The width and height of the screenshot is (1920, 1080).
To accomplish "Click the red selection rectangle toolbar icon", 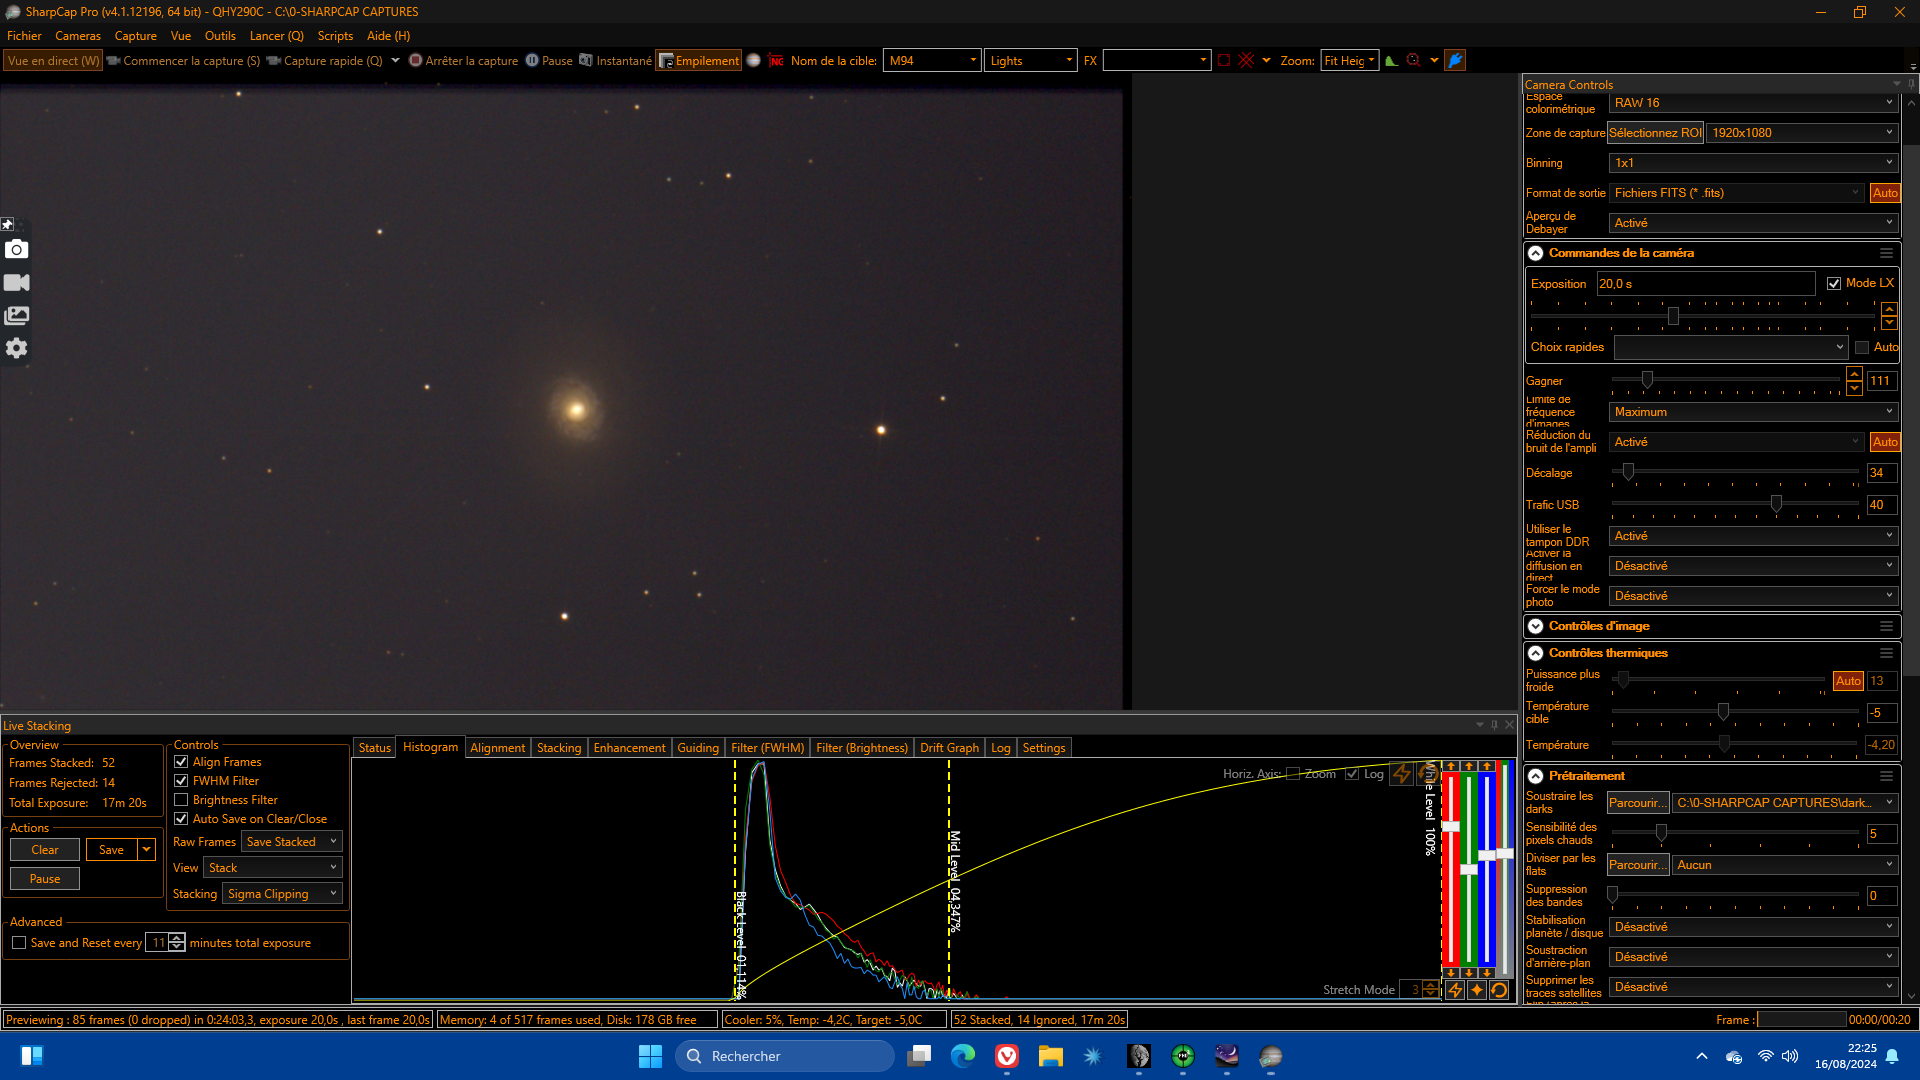I will click(1223, 61).
